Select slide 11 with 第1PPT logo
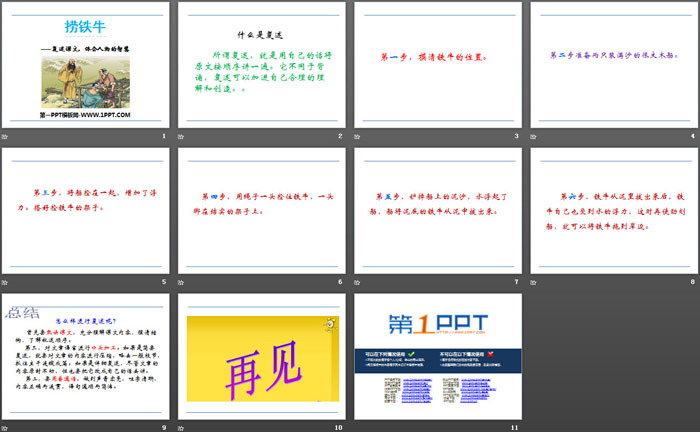Image resolution: width=700 pixels, height=432 pixels. [x=438, y=356]
